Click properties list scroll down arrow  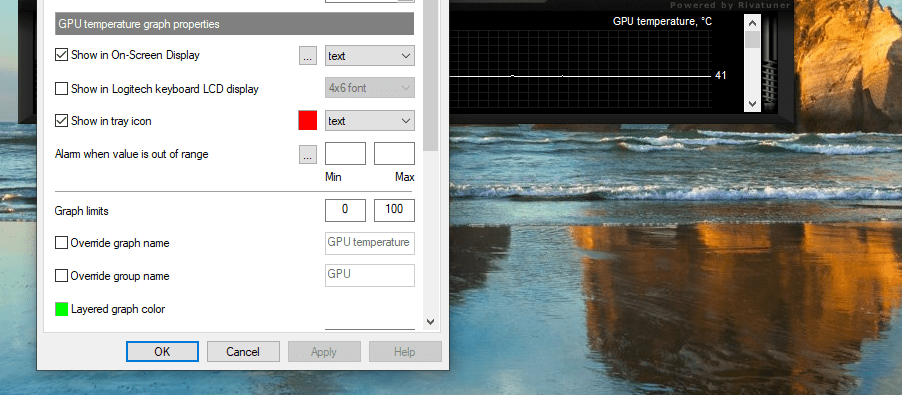click(430, 322)
